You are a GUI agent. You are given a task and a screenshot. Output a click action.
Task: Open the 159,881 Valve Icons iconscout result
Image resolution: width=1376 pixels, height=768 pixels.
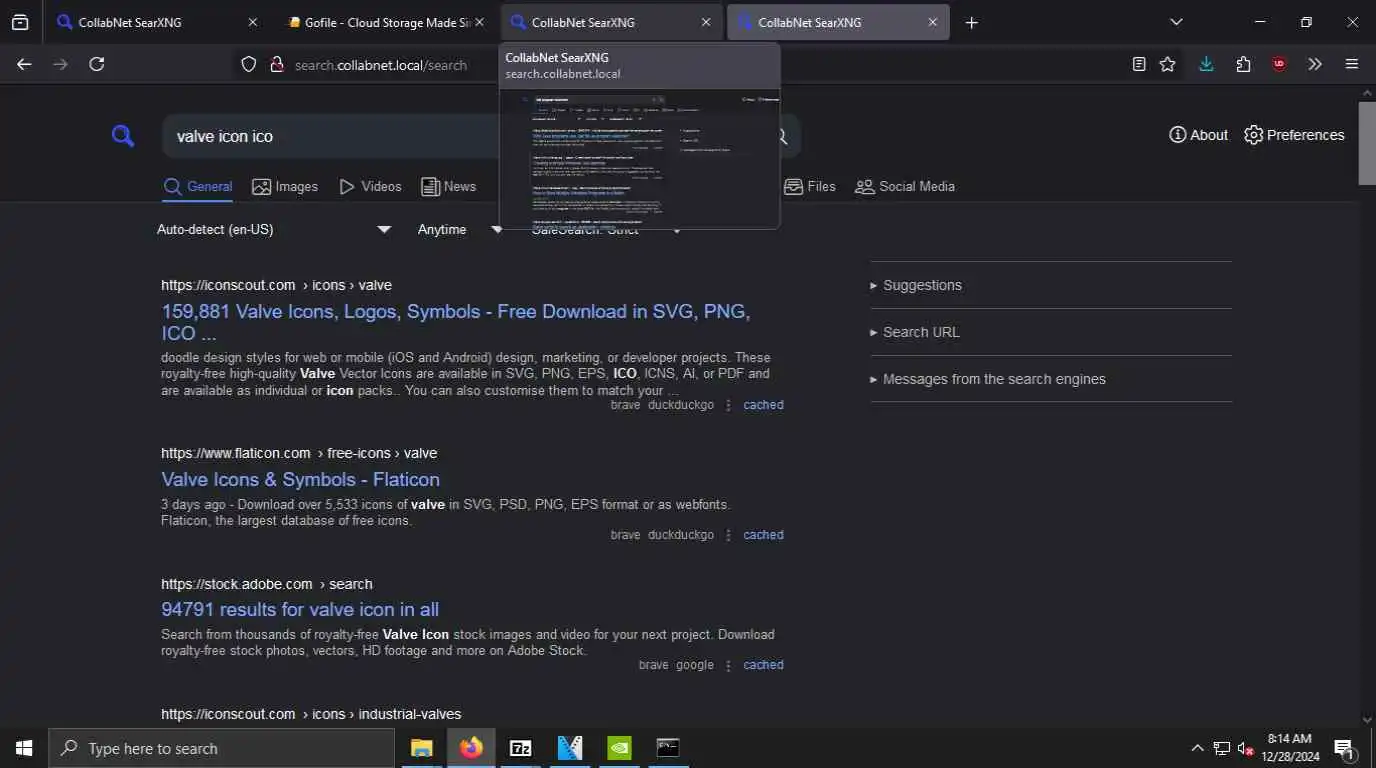(456, 322)
